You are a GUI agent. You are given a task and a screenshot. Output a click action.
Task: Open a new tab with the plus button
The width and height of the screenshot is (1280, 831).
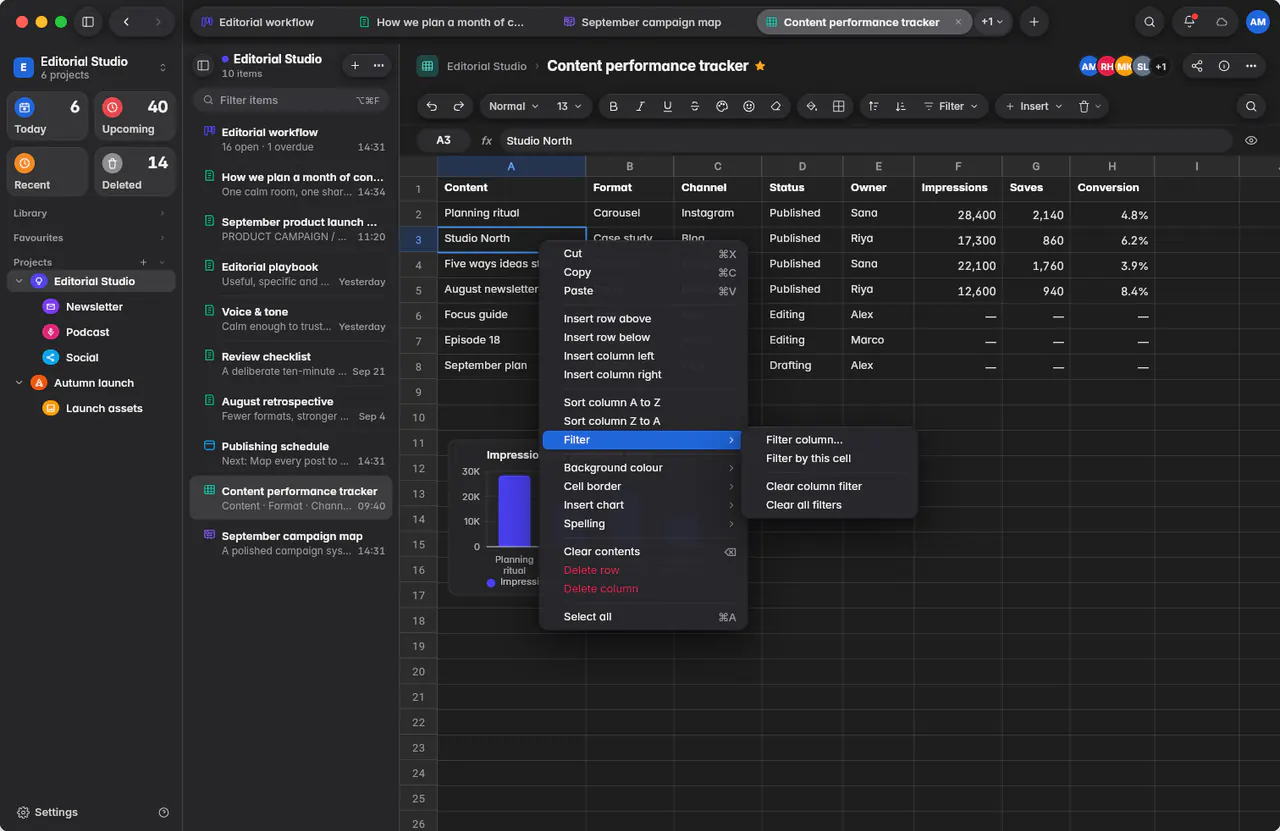click(1034, 22)
